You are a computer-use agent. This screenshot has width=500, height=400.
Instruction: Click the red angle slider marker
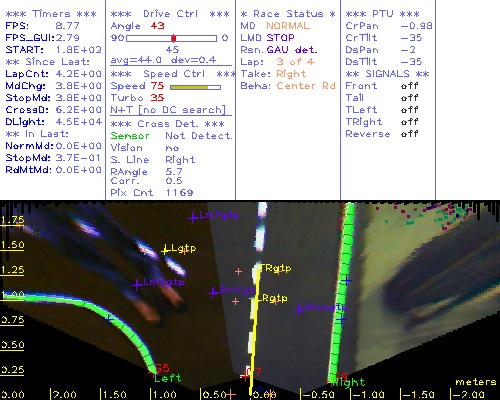(x=174, y=38)
